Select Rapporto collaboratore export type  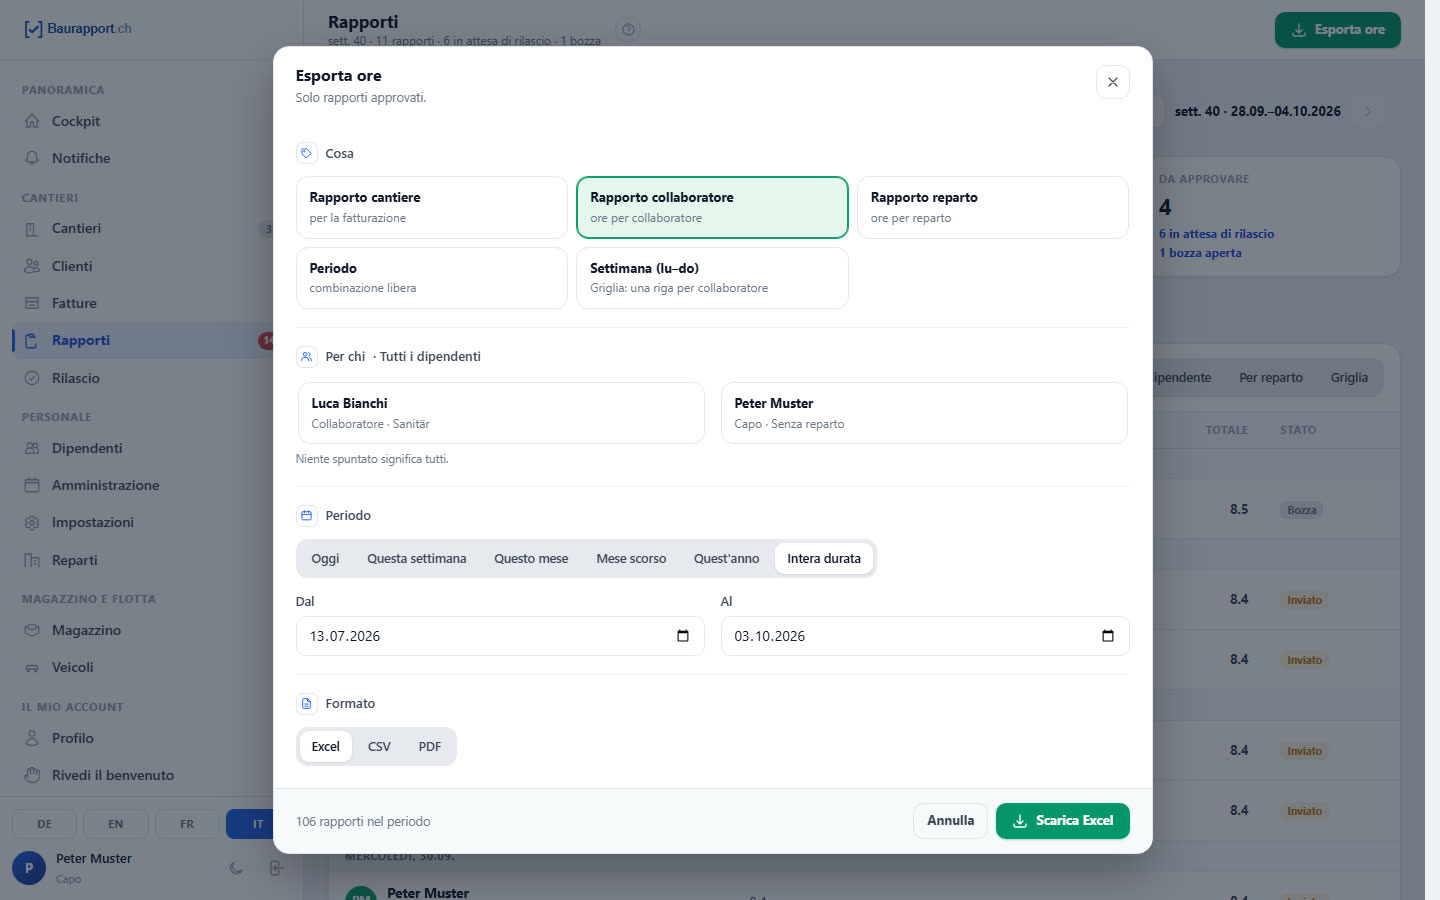[712, 207]
